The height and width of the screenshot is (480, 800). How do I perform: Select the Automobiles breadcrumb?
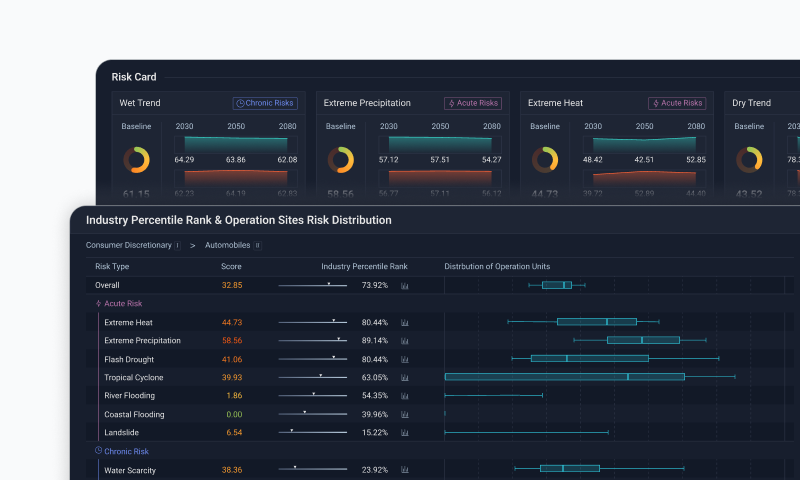click(x=228, y=245)
